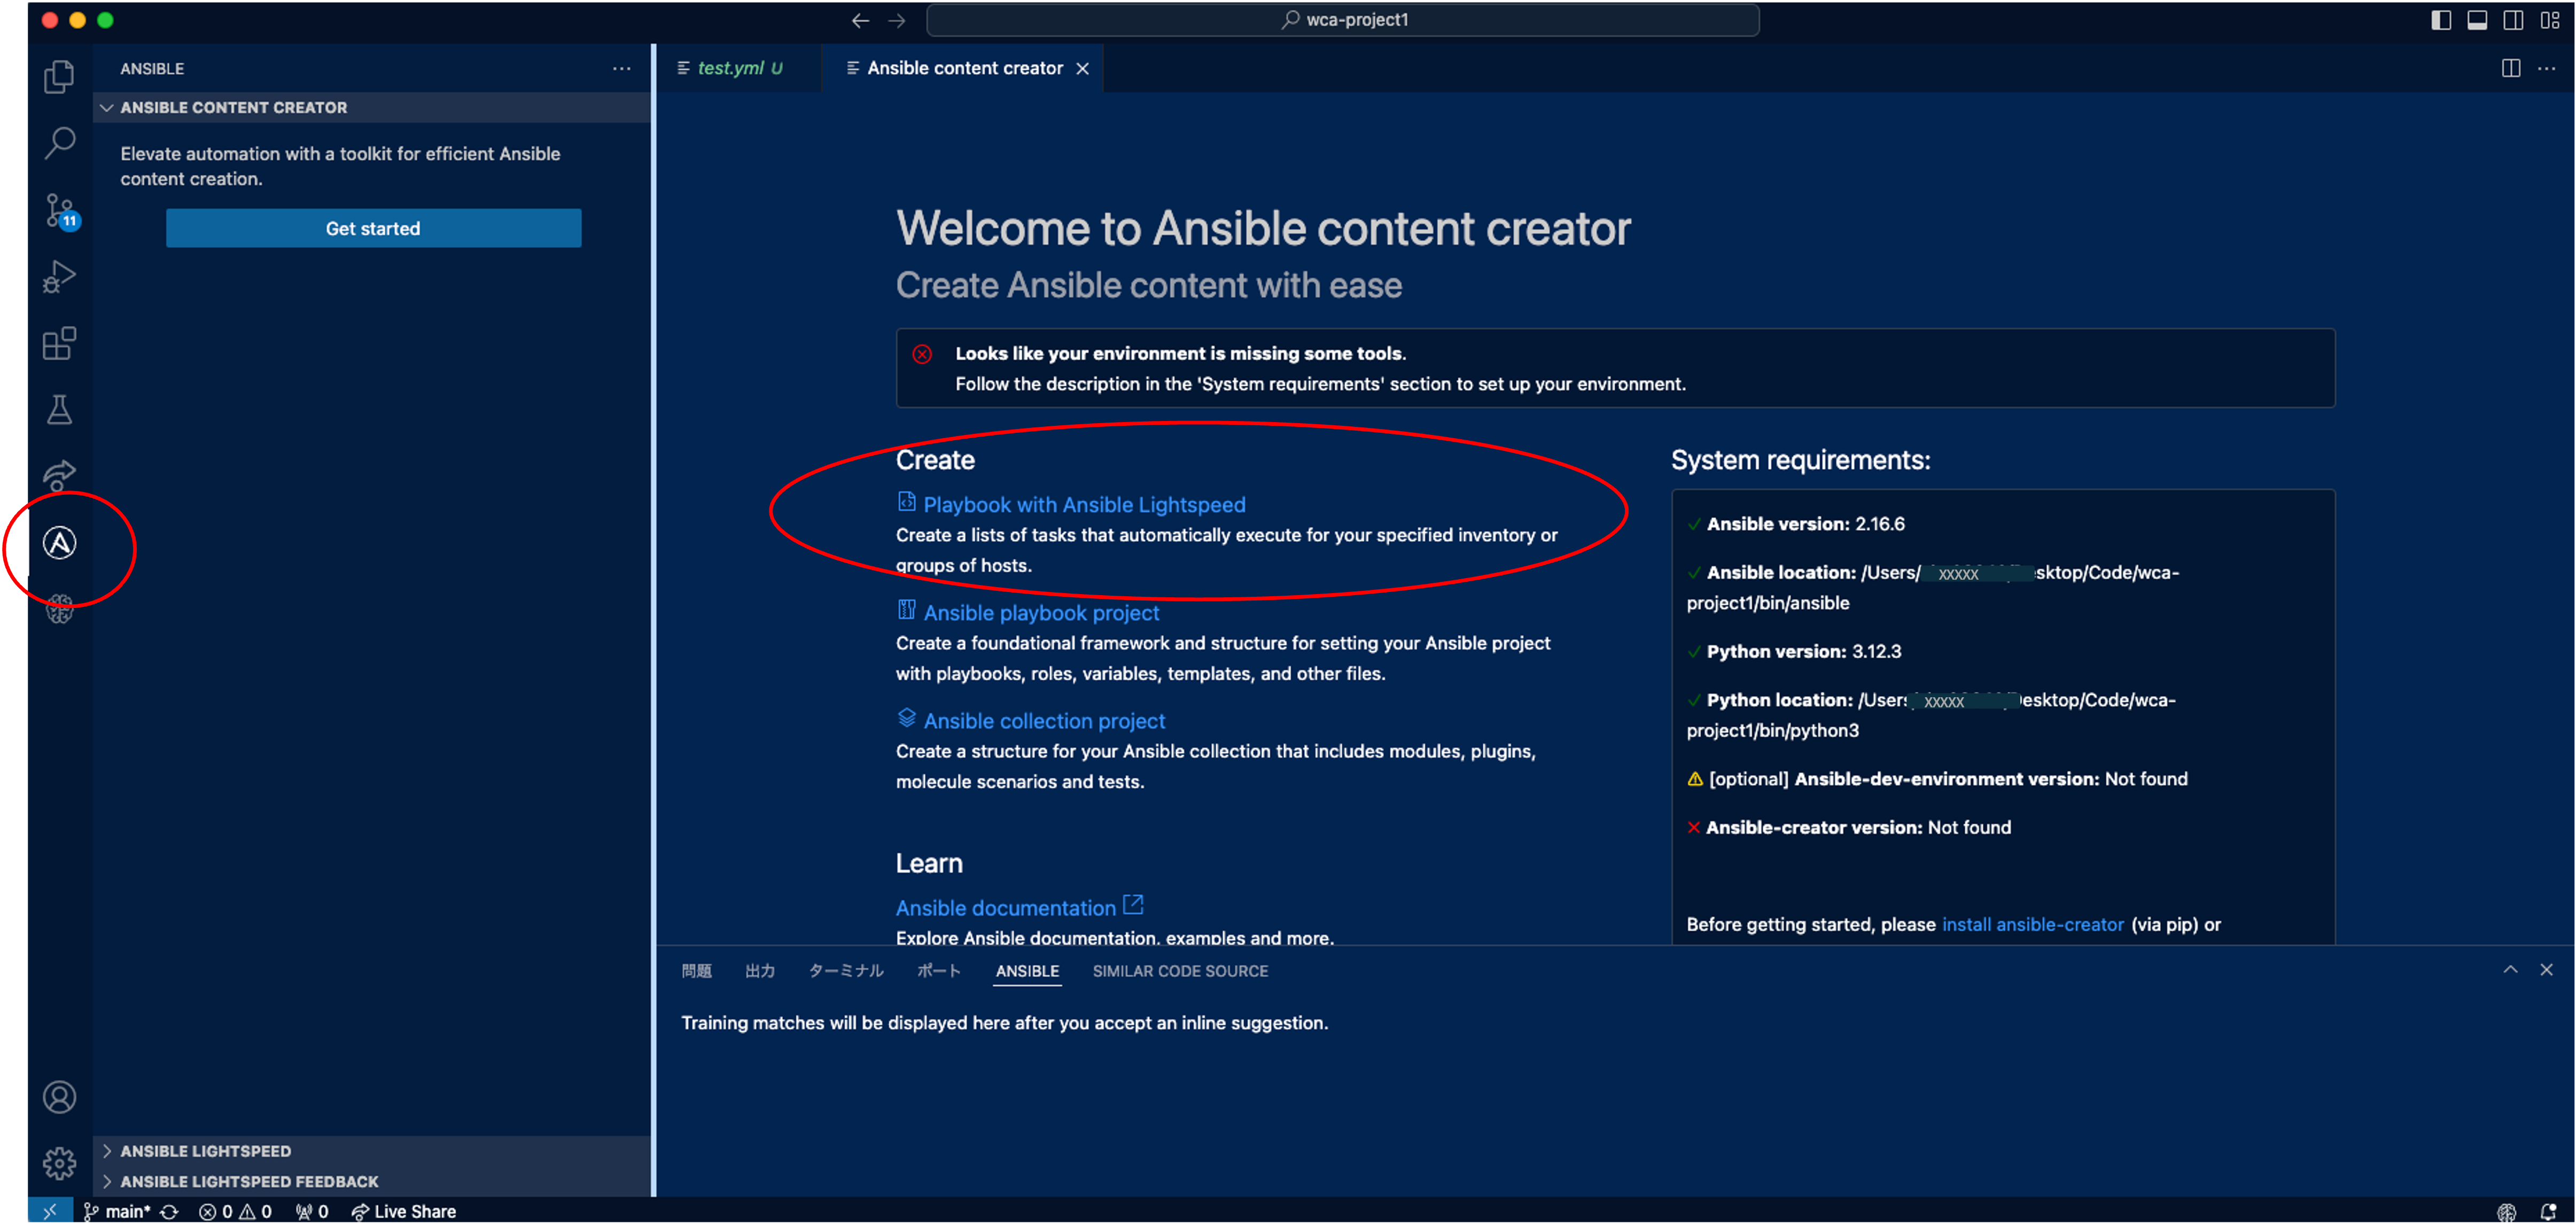Click the Get started button

[373, 228]
